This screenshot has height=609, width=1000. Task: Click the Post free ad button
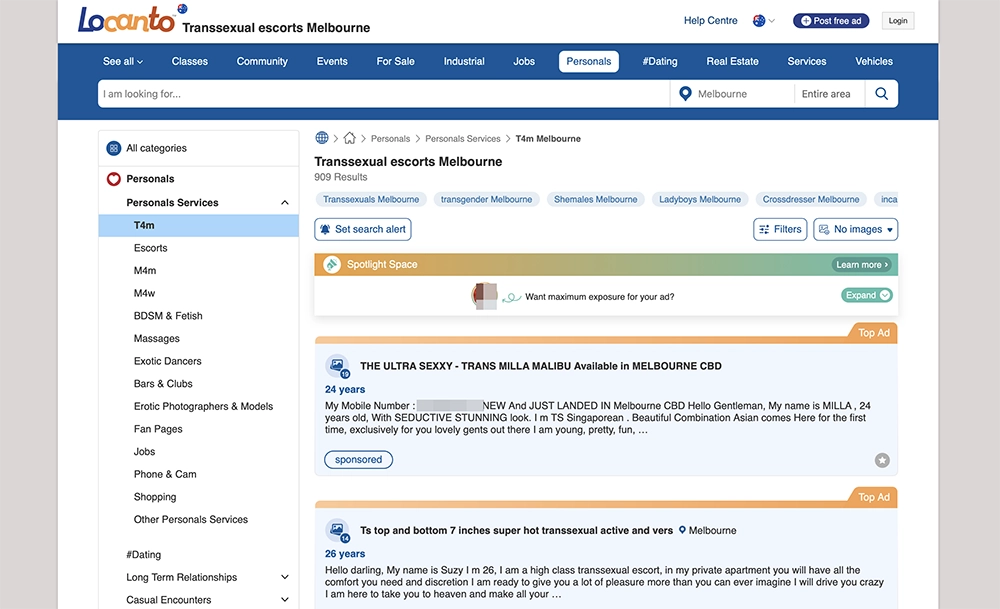point(831,21)
